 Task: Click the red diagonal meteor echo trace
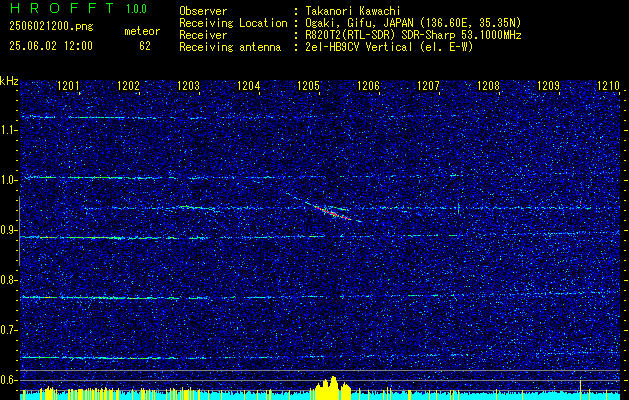[331, 213]
